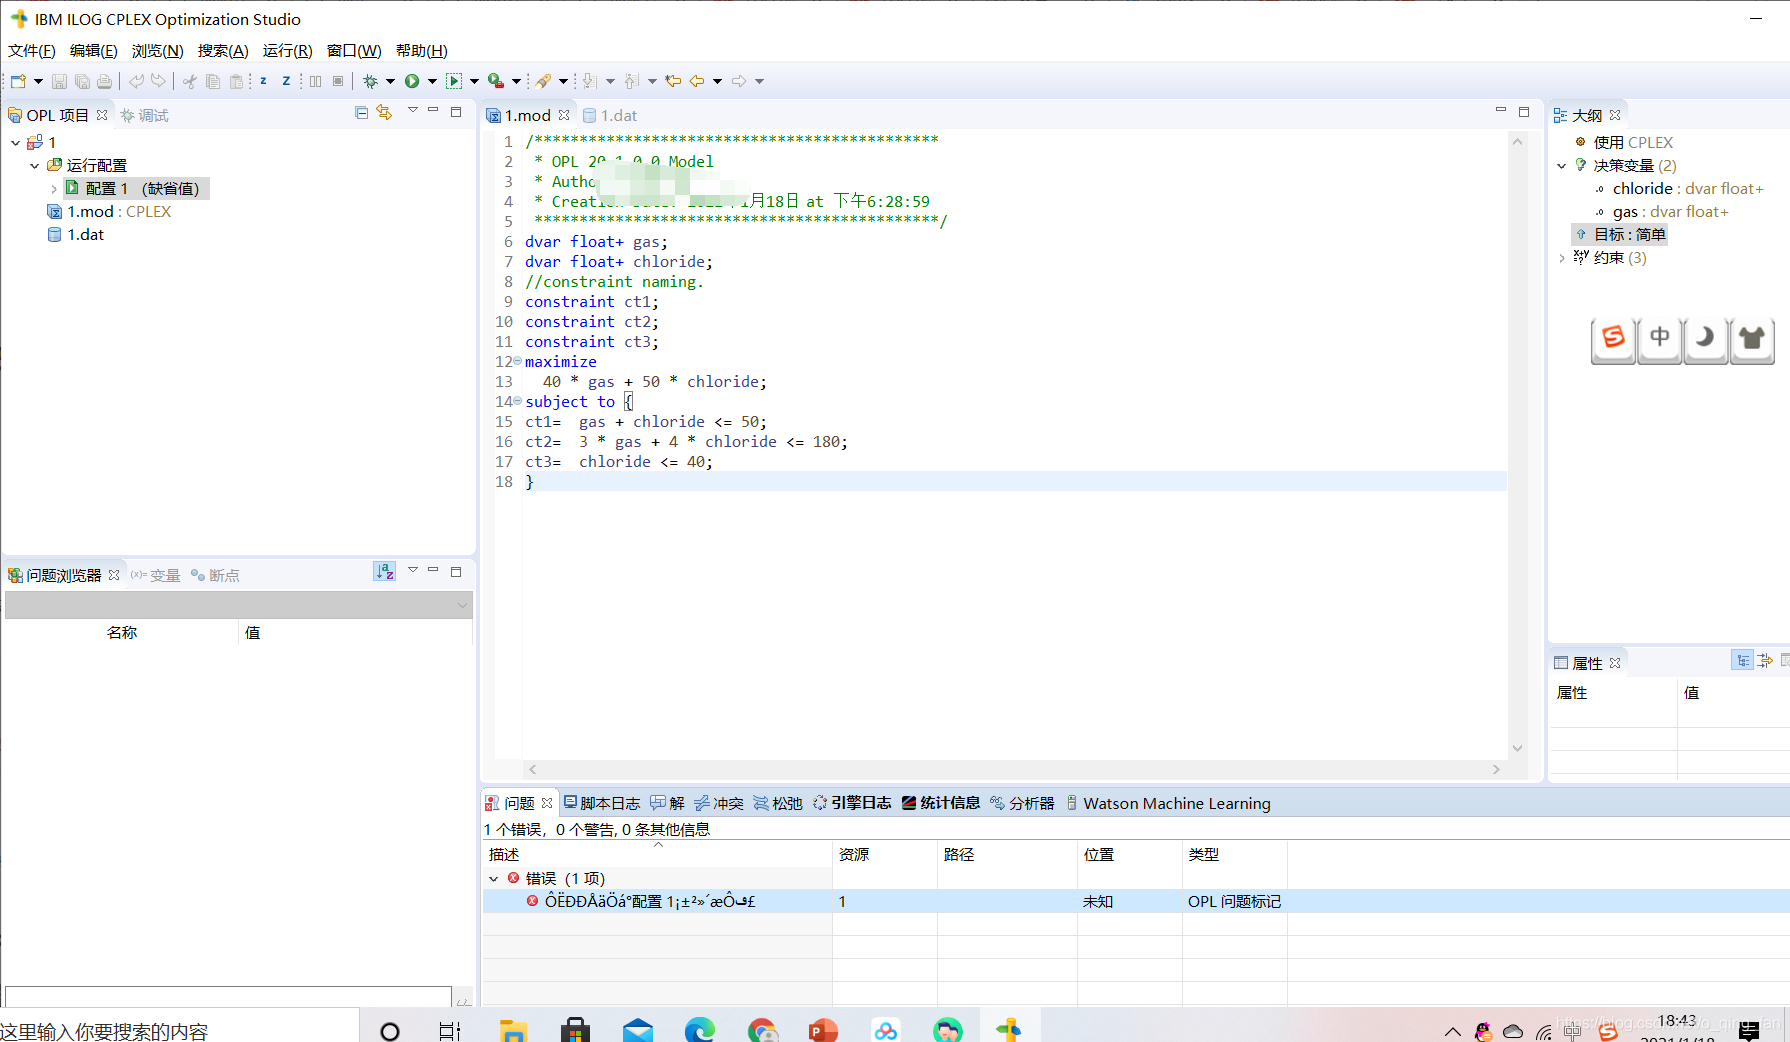Click the Paste clipboard icon
Screen dimensions: 1790x1042
click(236, 81)
